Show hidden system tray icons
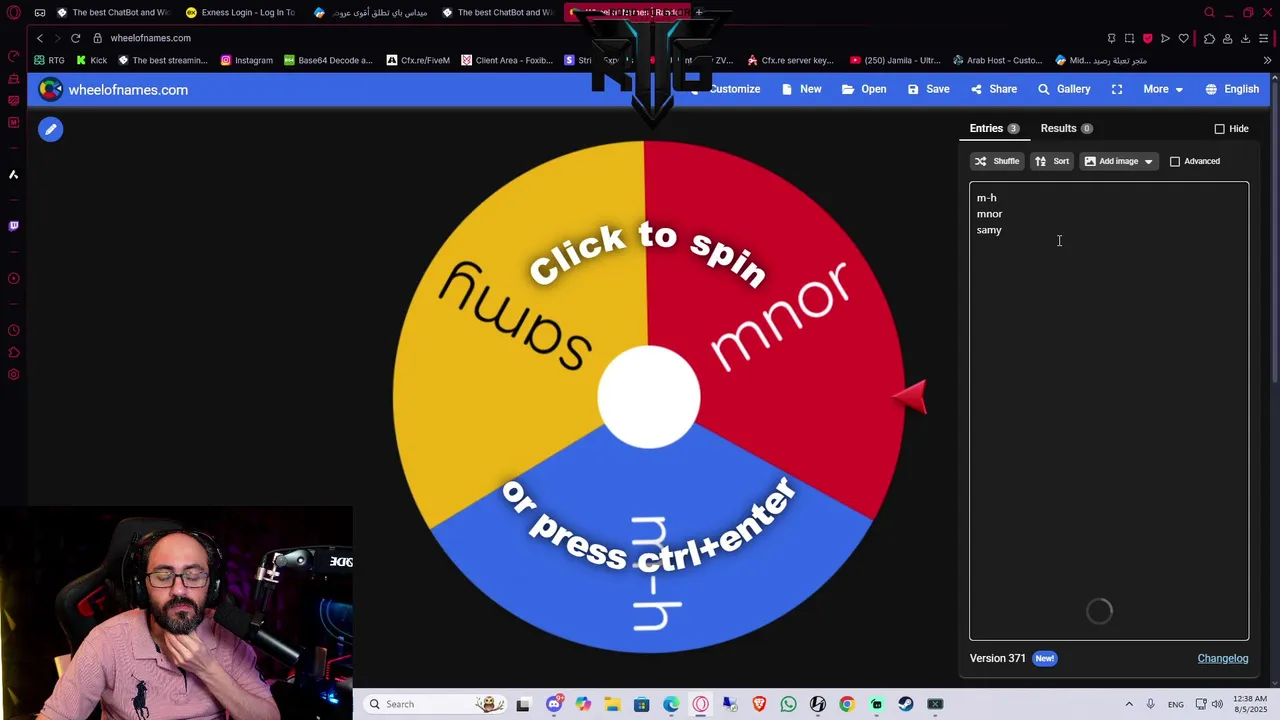This screenshot has height=720, width=1280. (x=1129, y=704)
